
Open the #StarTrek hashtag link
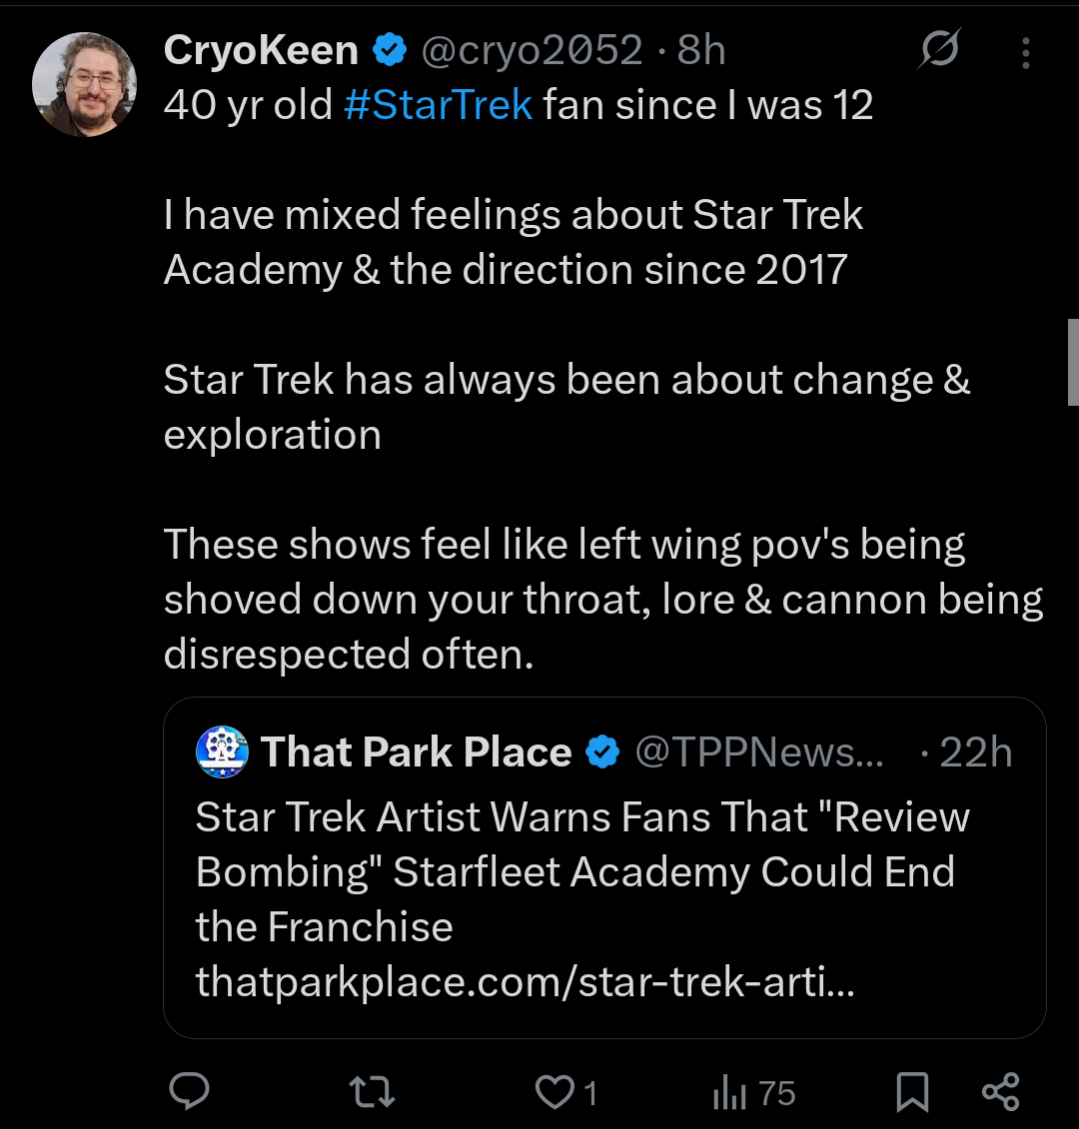pyautogui.click(x=437, y=105)
